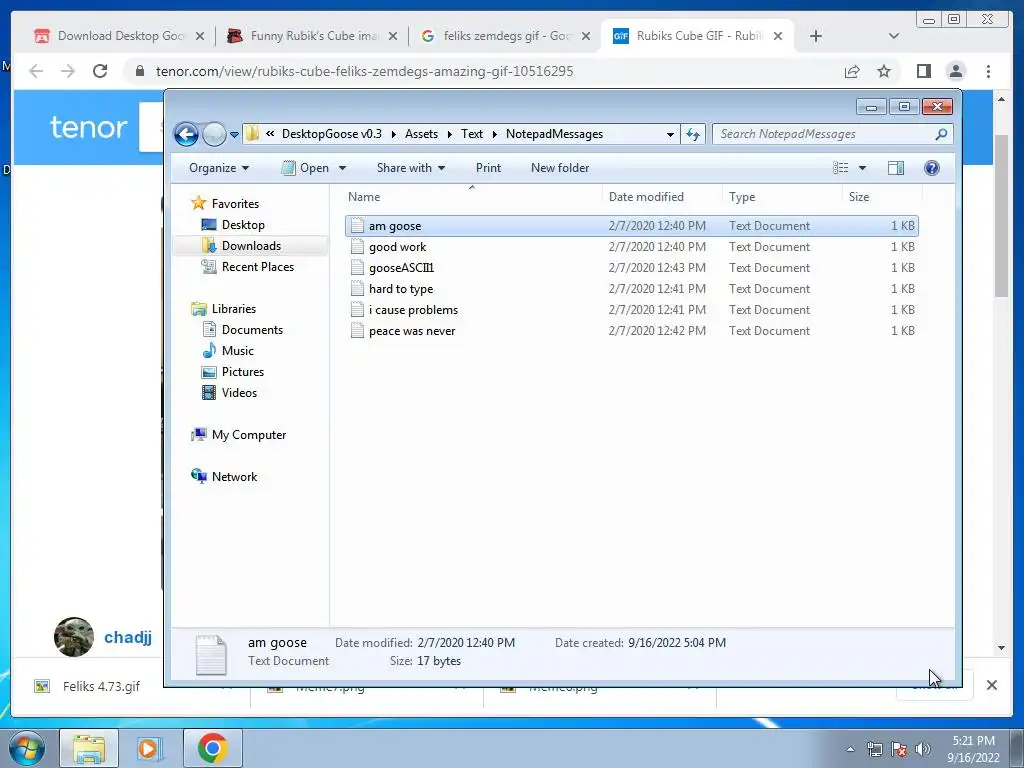Toggle Chrome's side panel icon
Viewport: 1024px width, 768px height.
pos(923,71)
